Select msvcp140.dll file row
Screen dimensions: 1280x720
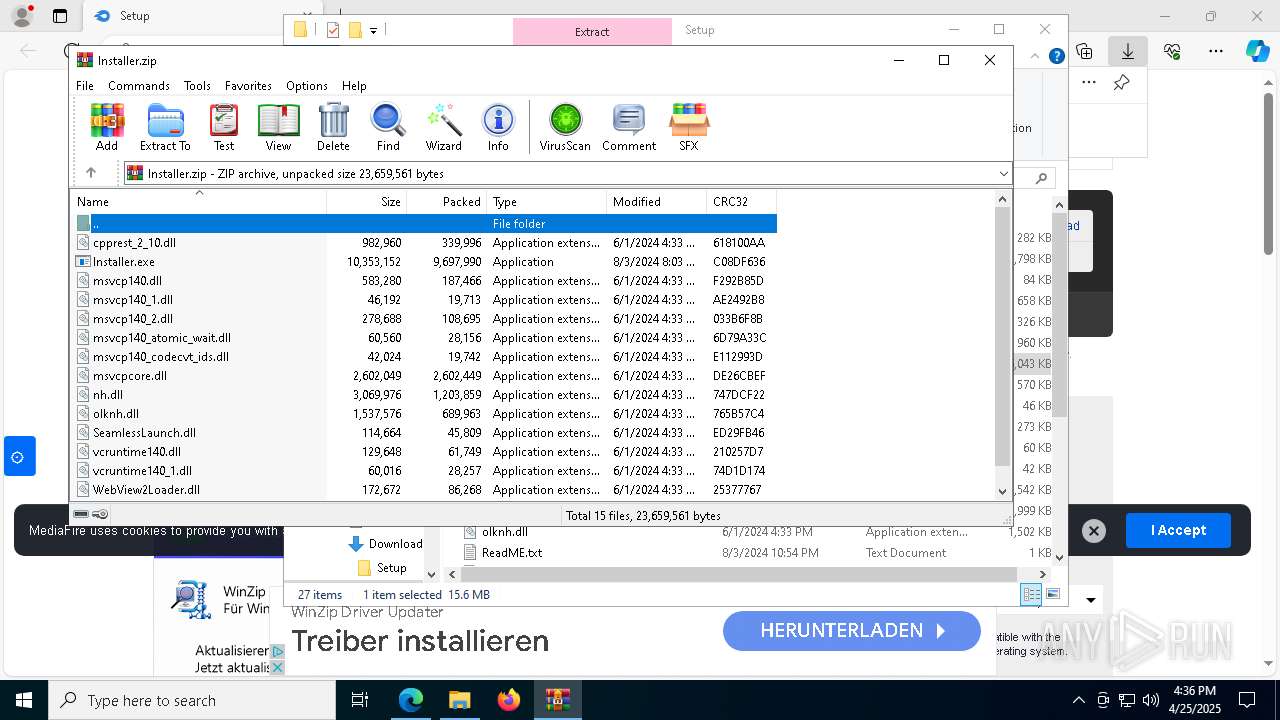424,281
